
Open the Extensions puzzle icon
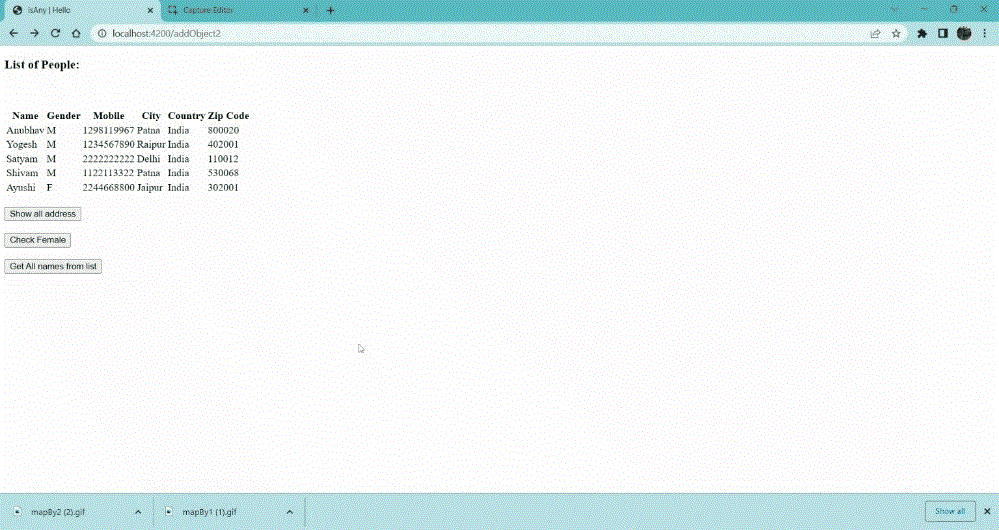[x=922, y=33]
